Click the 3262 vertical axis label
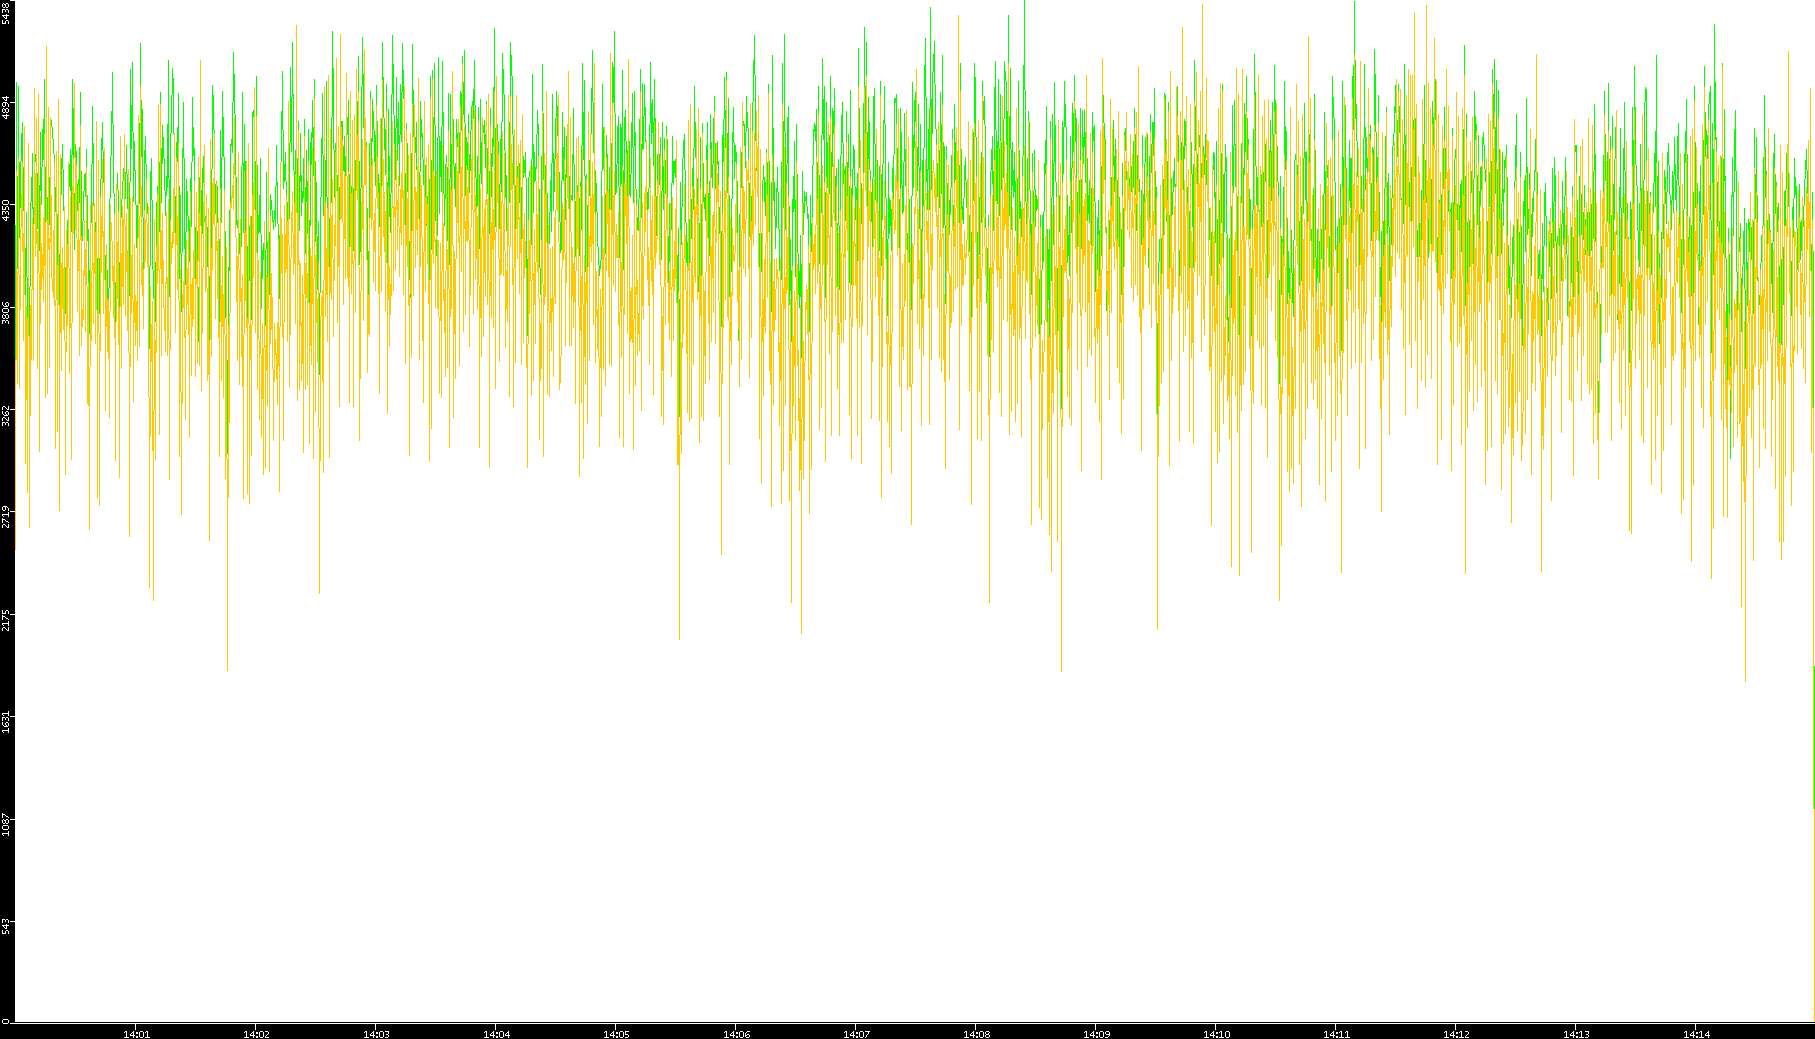 tap(6, 414)
